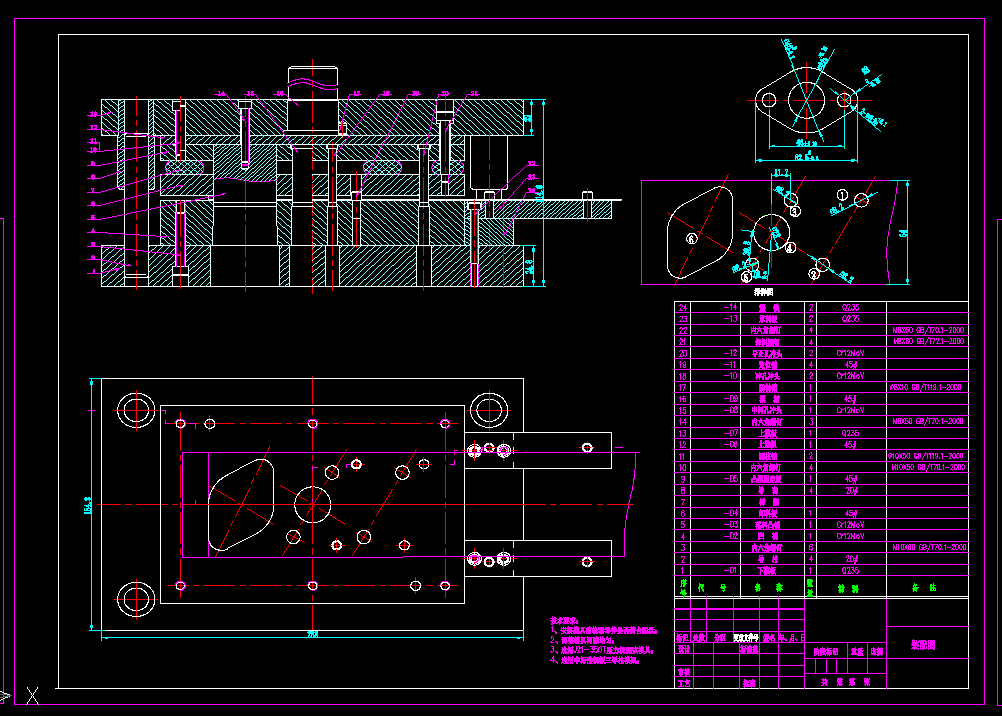Click the large center circle in the plan view
The height and width of the screenshot is (716, 1002).
pos(312,504)
